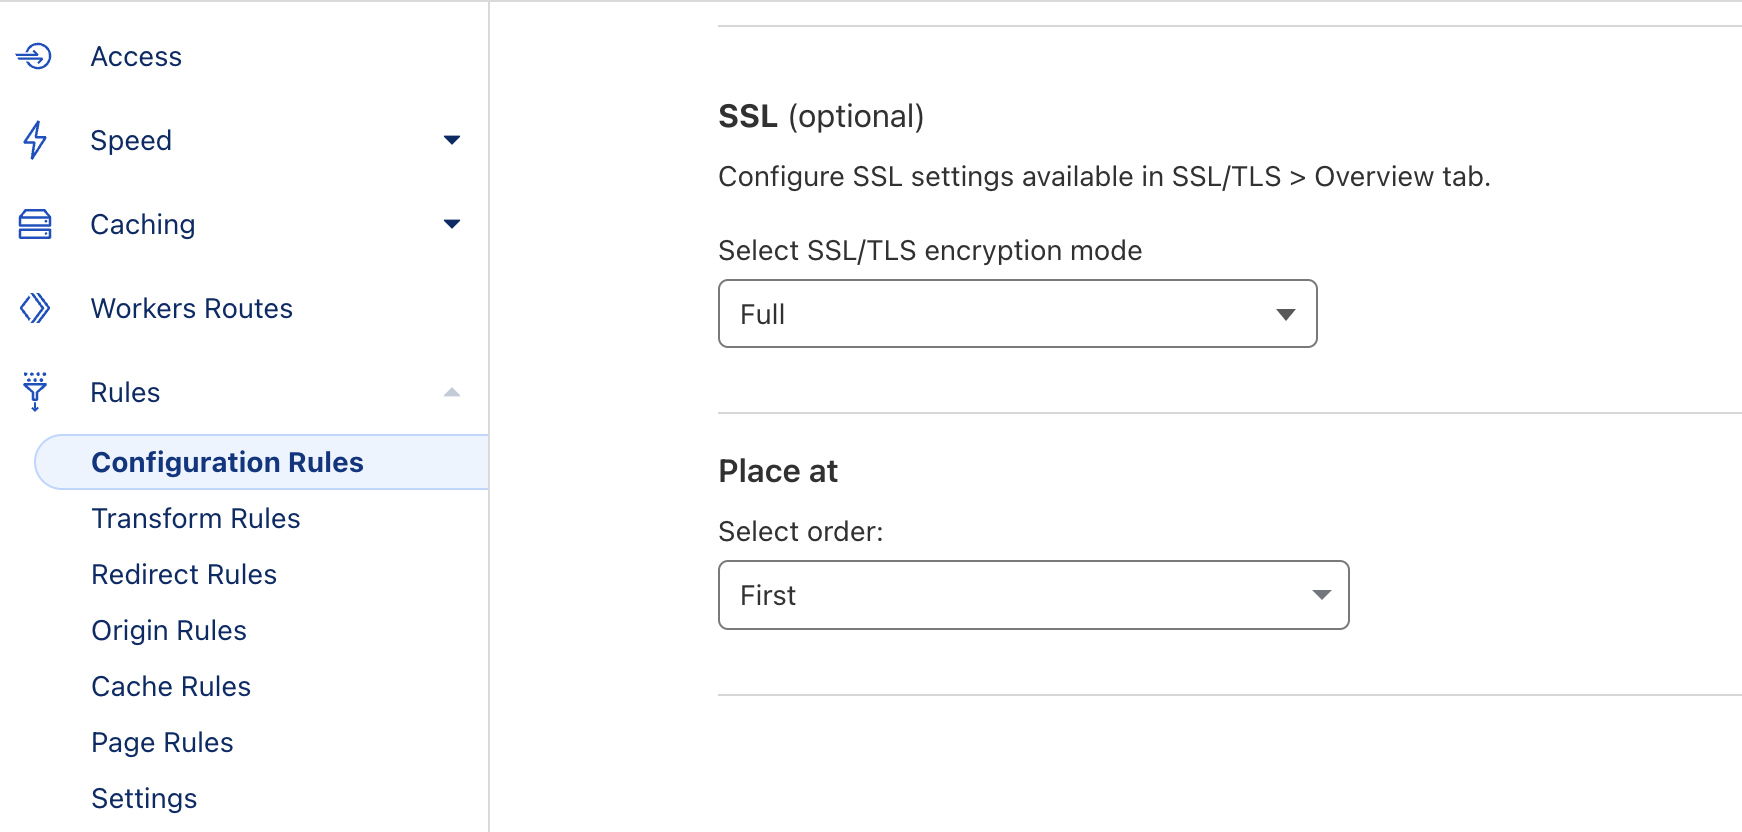Click the Workers Routes diamond icon
The image size is (1742, 832).
35,308
